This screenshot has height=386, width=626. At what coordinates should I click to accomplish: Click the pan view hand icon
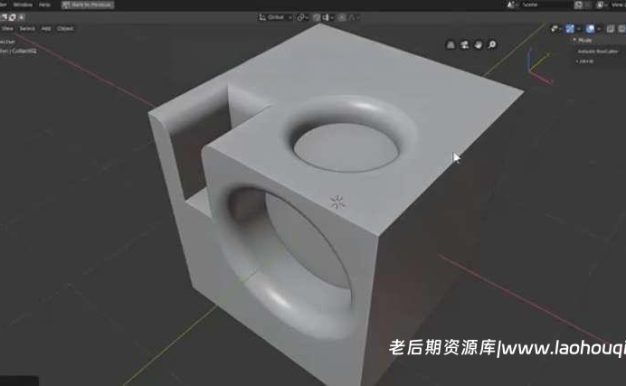point(478,45)
